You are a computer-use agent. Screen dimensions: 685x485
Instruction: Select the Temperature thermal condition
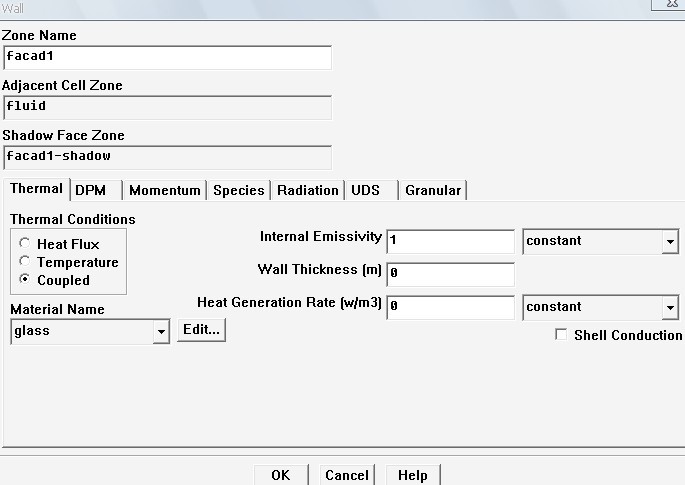[x=24, y=262]
